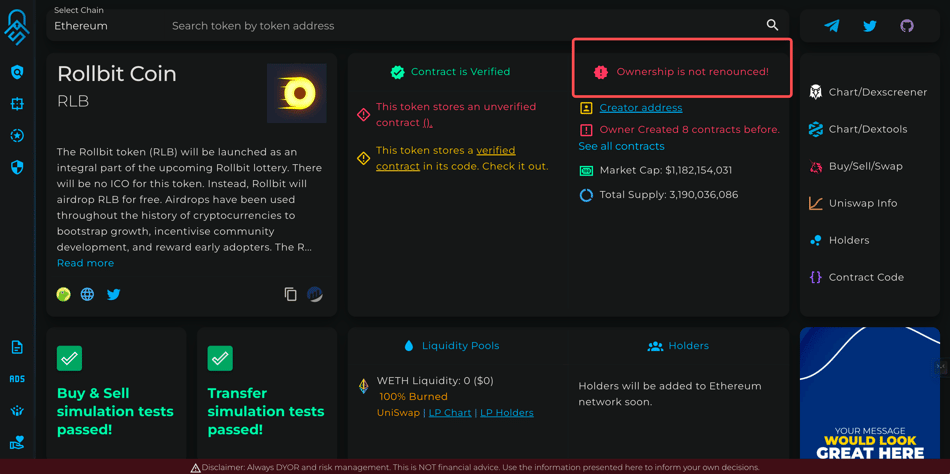Viewport: 950px width, 474px height.
Task: Open the LP Holders link
Action: point(507,413)
